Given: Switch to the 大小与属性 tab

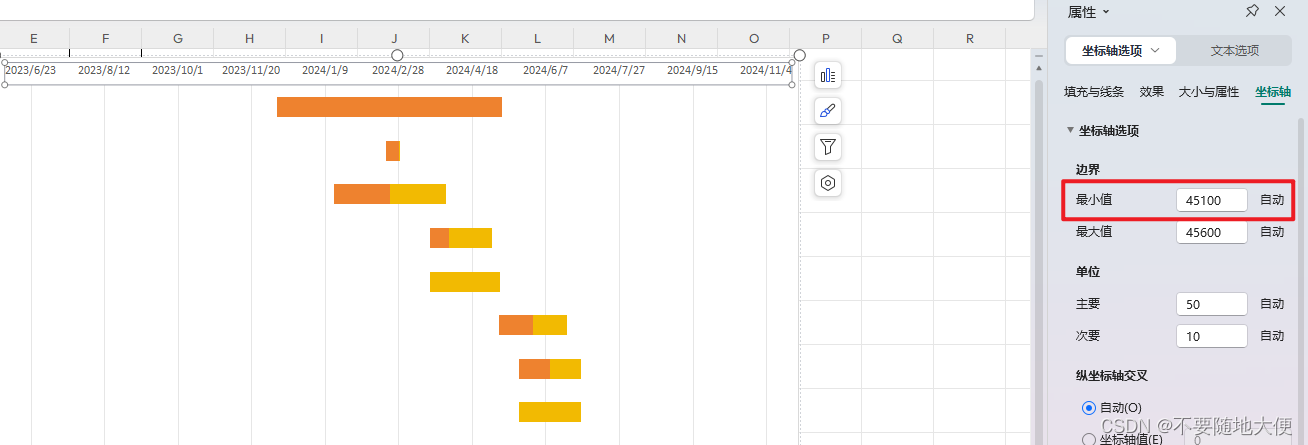Looking at the screenshot, I should point(1209,92).
